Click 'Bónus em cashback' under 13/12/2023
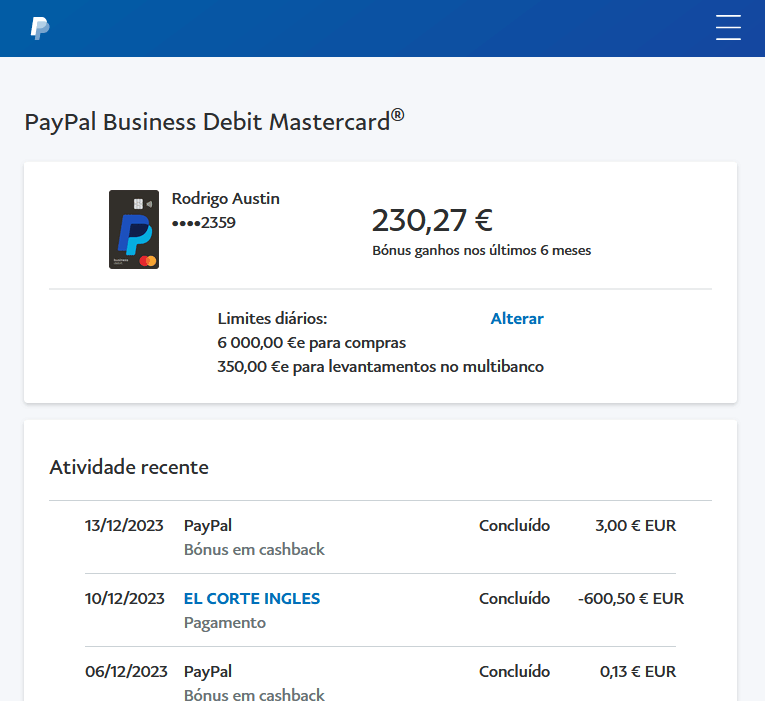 coord(254,550)
